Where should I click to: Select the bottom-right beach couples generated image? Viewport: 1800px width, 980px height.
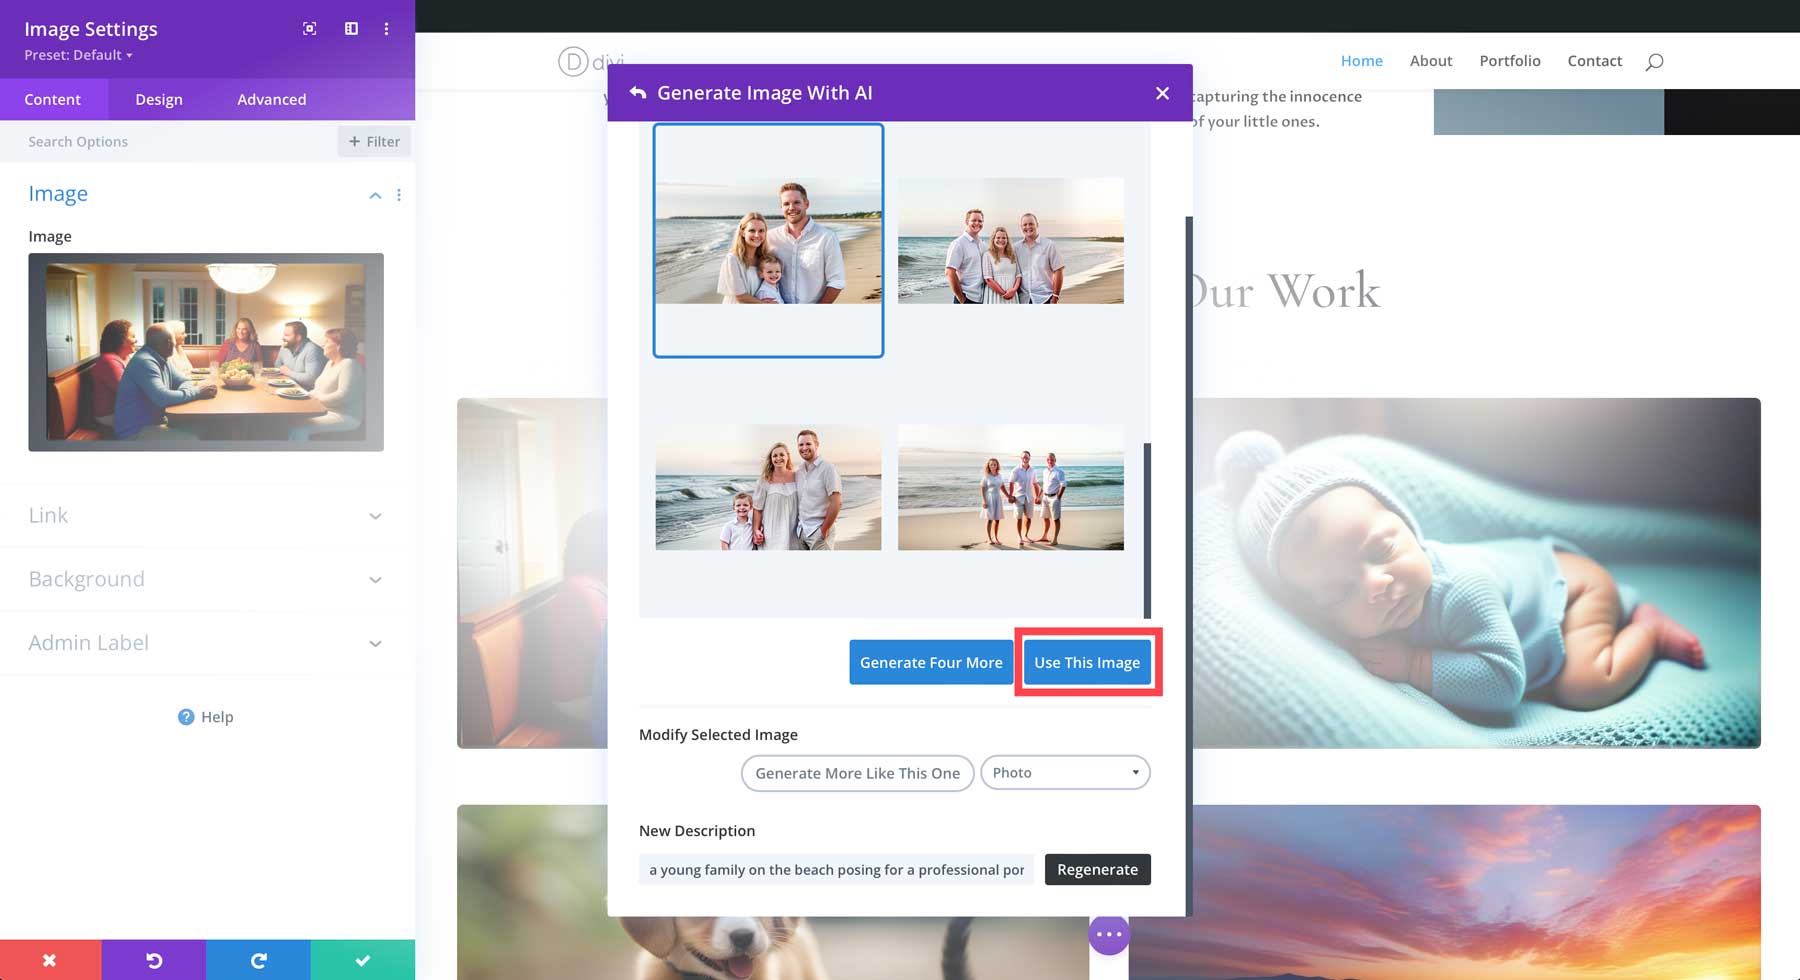click(1010, 487)
